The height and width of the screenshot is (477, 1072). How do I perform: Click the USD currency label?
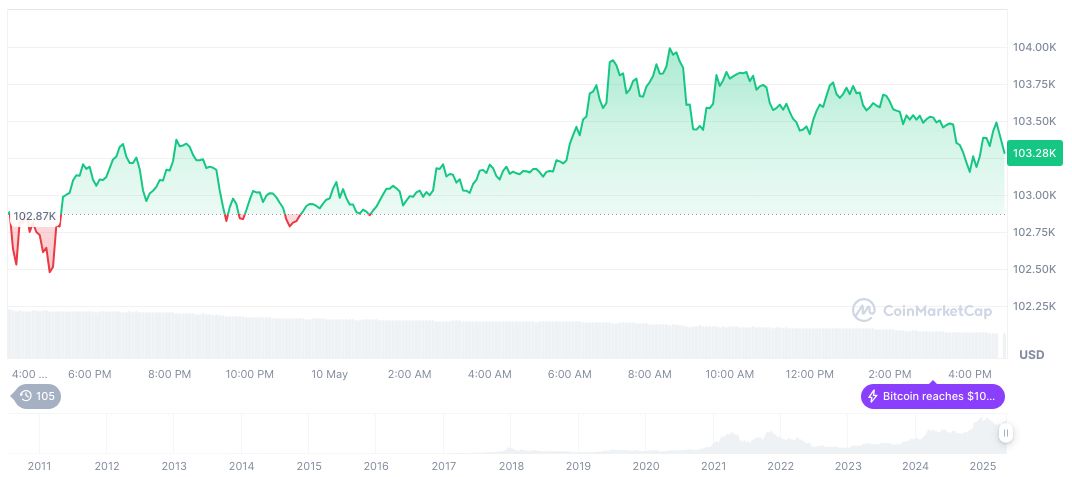coord(1031,355)
